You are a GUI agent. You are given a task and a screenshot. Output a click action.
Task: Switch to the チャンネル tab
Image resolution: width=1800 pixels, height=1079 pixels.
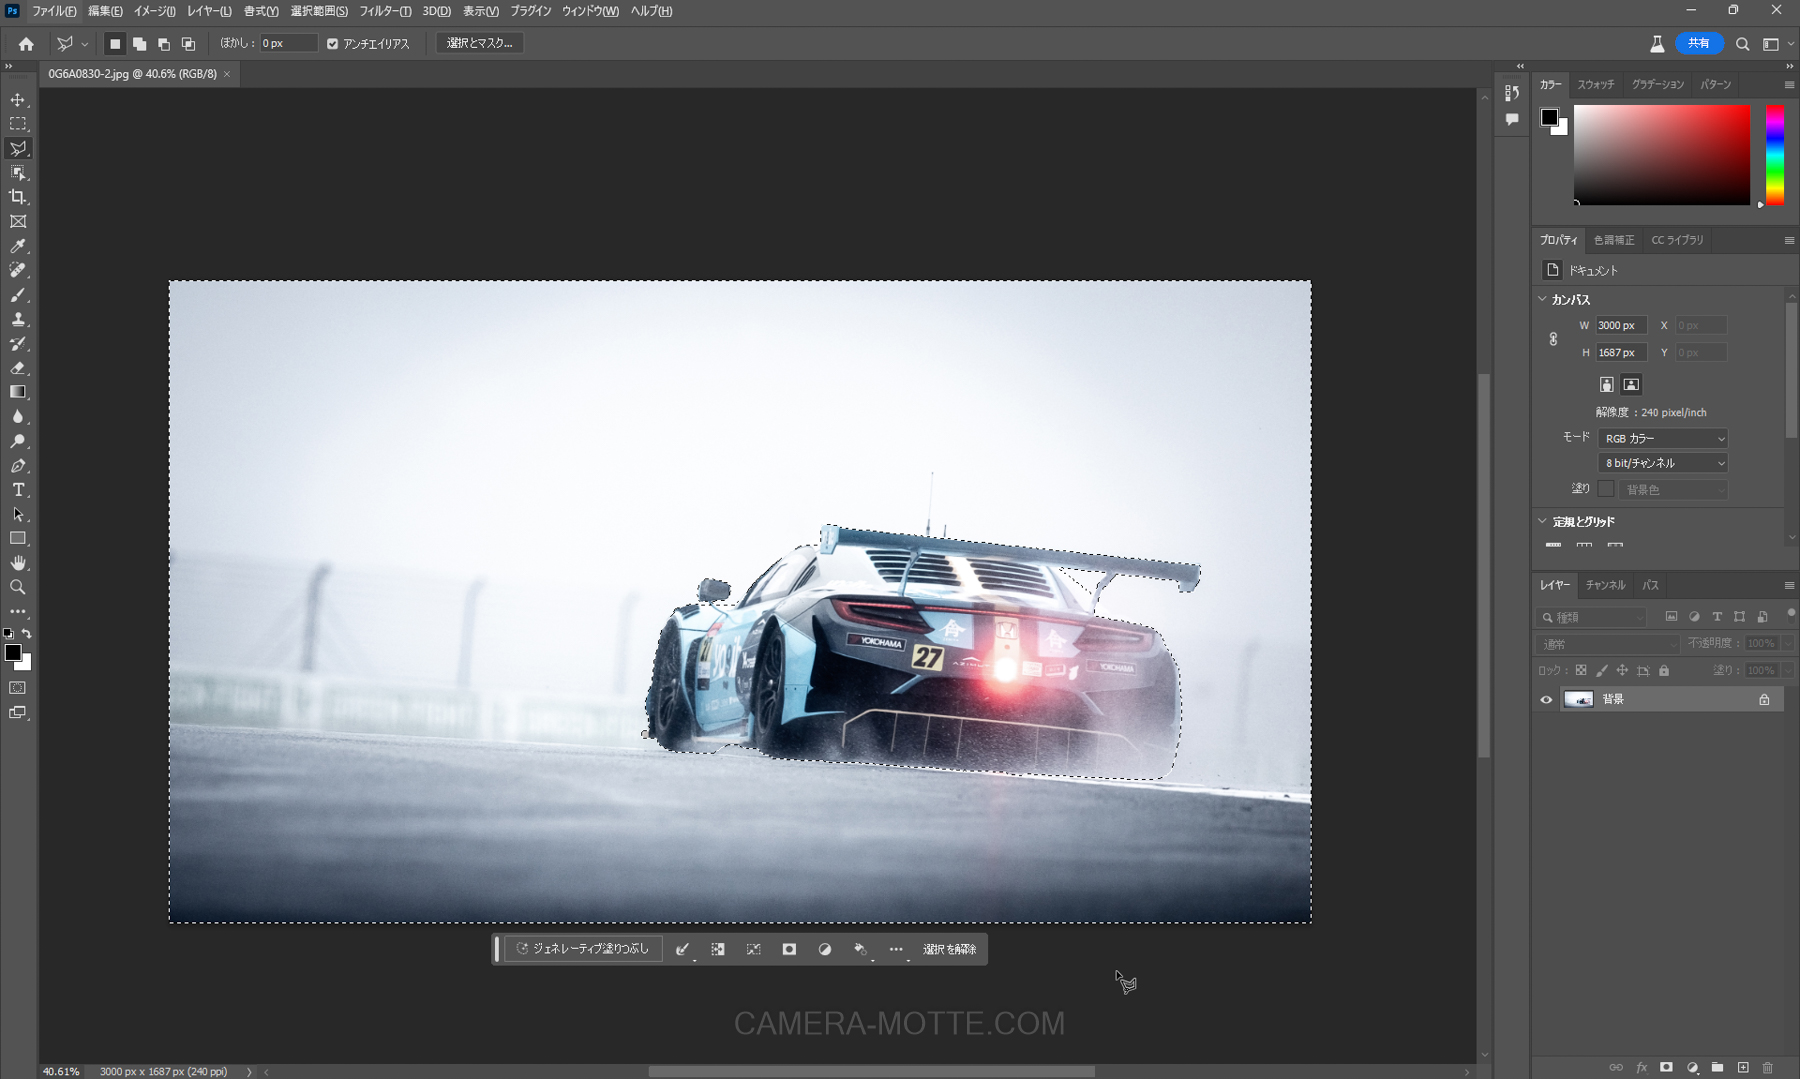(x=1605, y=585)
